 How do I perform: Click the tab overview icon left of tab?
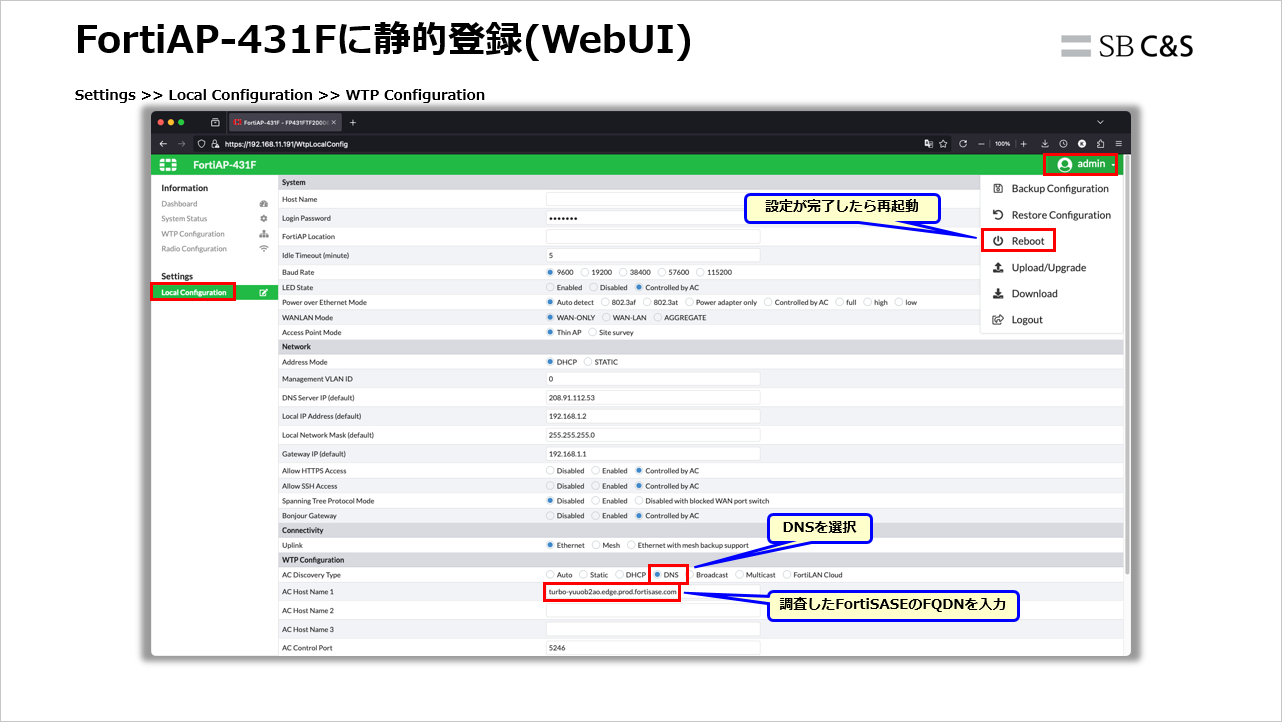click(x=215, y=122)
